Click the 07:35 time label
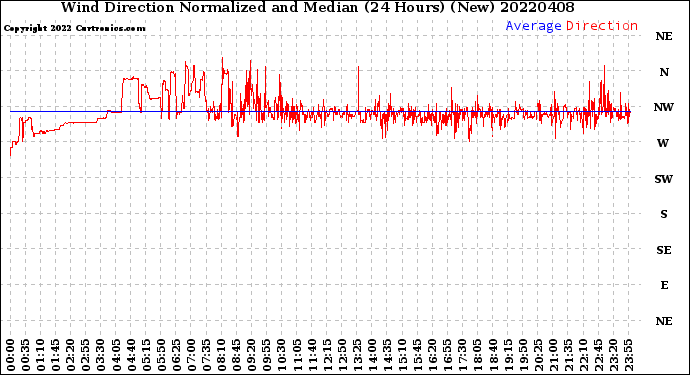The width and height of the screenshot is (690, 375). tap(206, 355)
